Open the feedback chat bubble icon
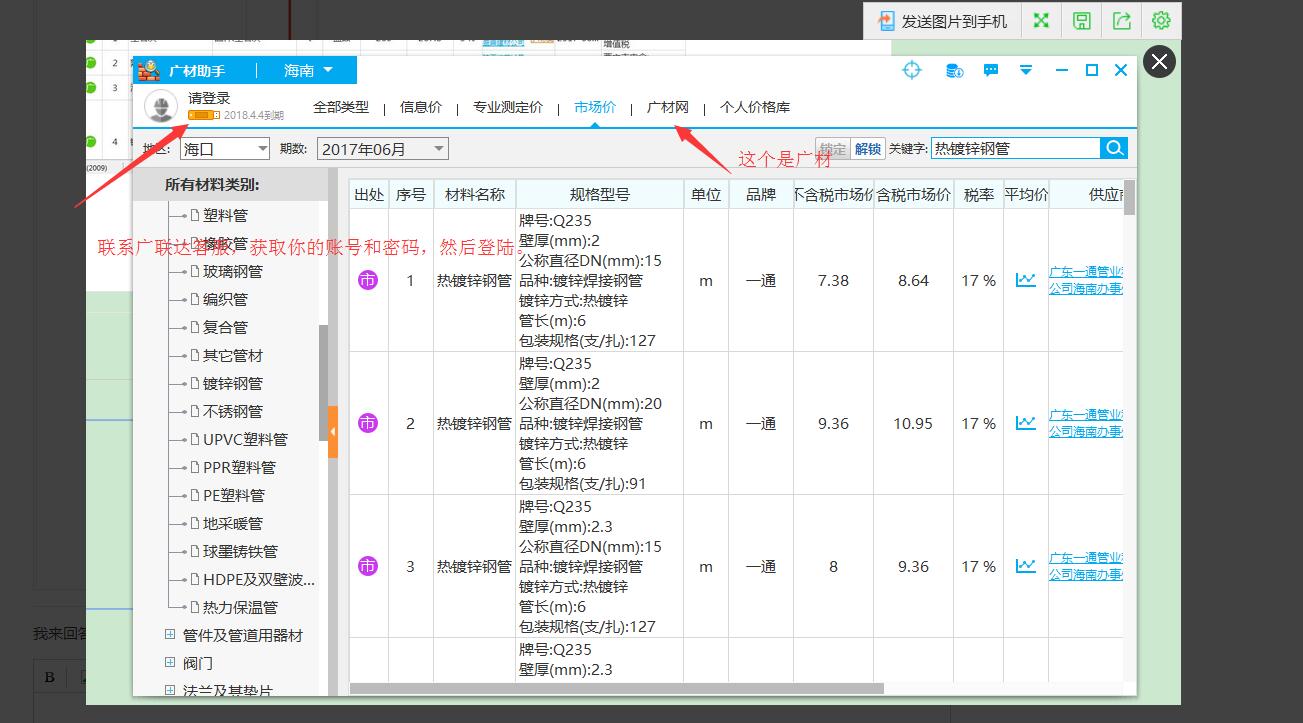Screen dimensions: 1303x723 (991, 70)
